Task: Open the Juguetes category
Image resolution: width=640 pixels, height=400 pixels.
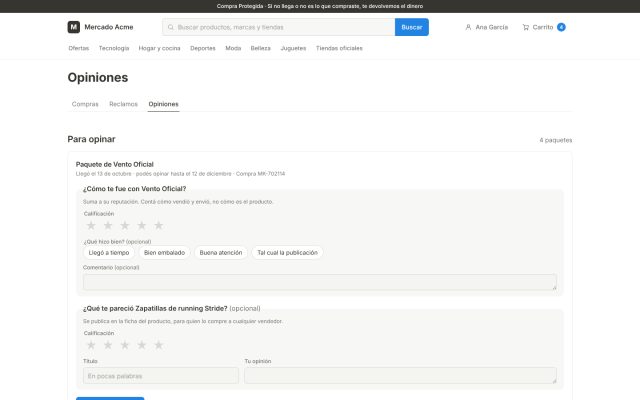Action: [x=293, y=48]
